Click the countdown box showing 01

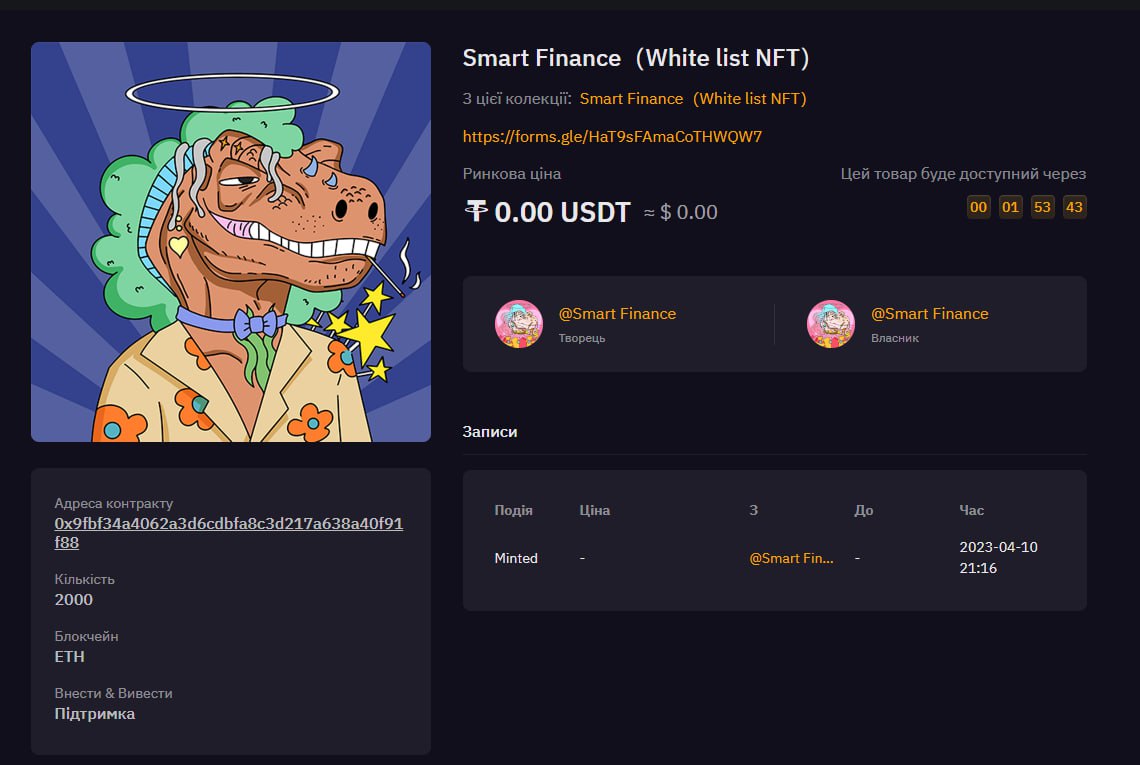1011,207
